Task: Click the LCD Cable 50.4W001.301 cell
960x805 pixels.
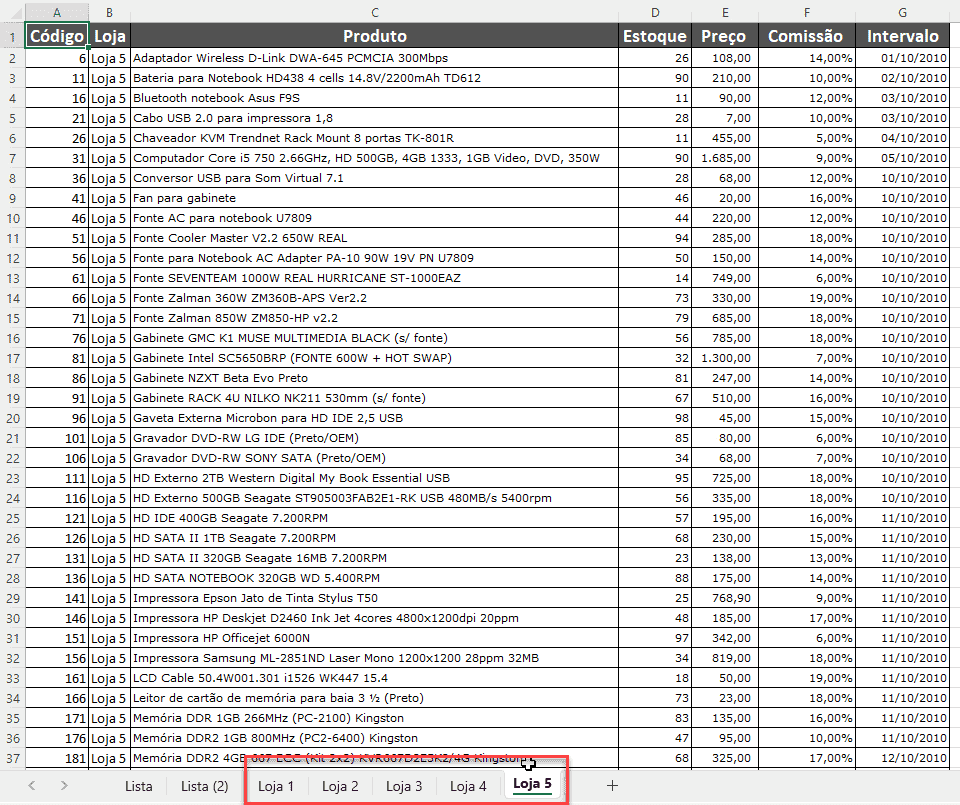Action: pos(375,678)
